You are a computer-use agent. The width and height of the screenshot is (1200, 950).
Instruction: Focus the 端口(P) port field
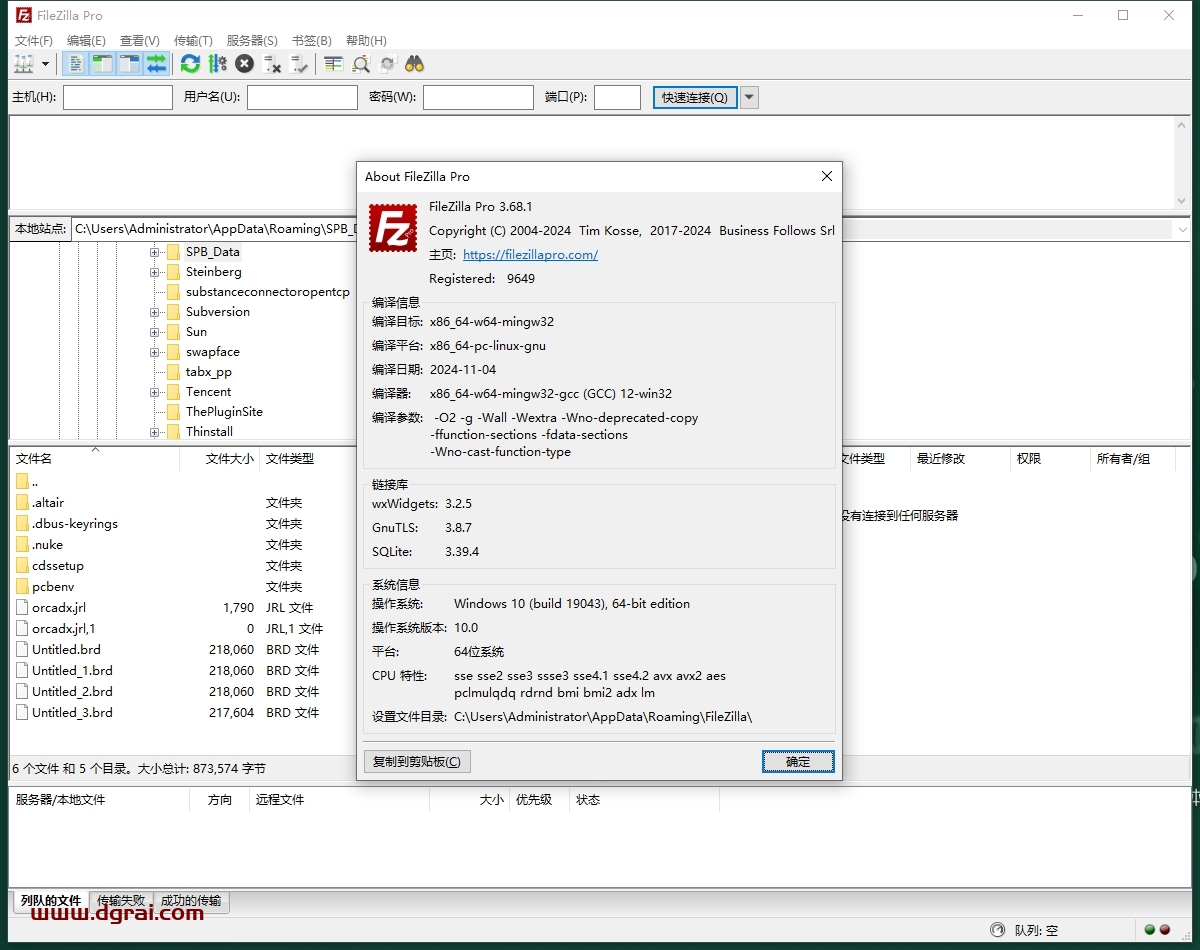[x=617, y=97]
